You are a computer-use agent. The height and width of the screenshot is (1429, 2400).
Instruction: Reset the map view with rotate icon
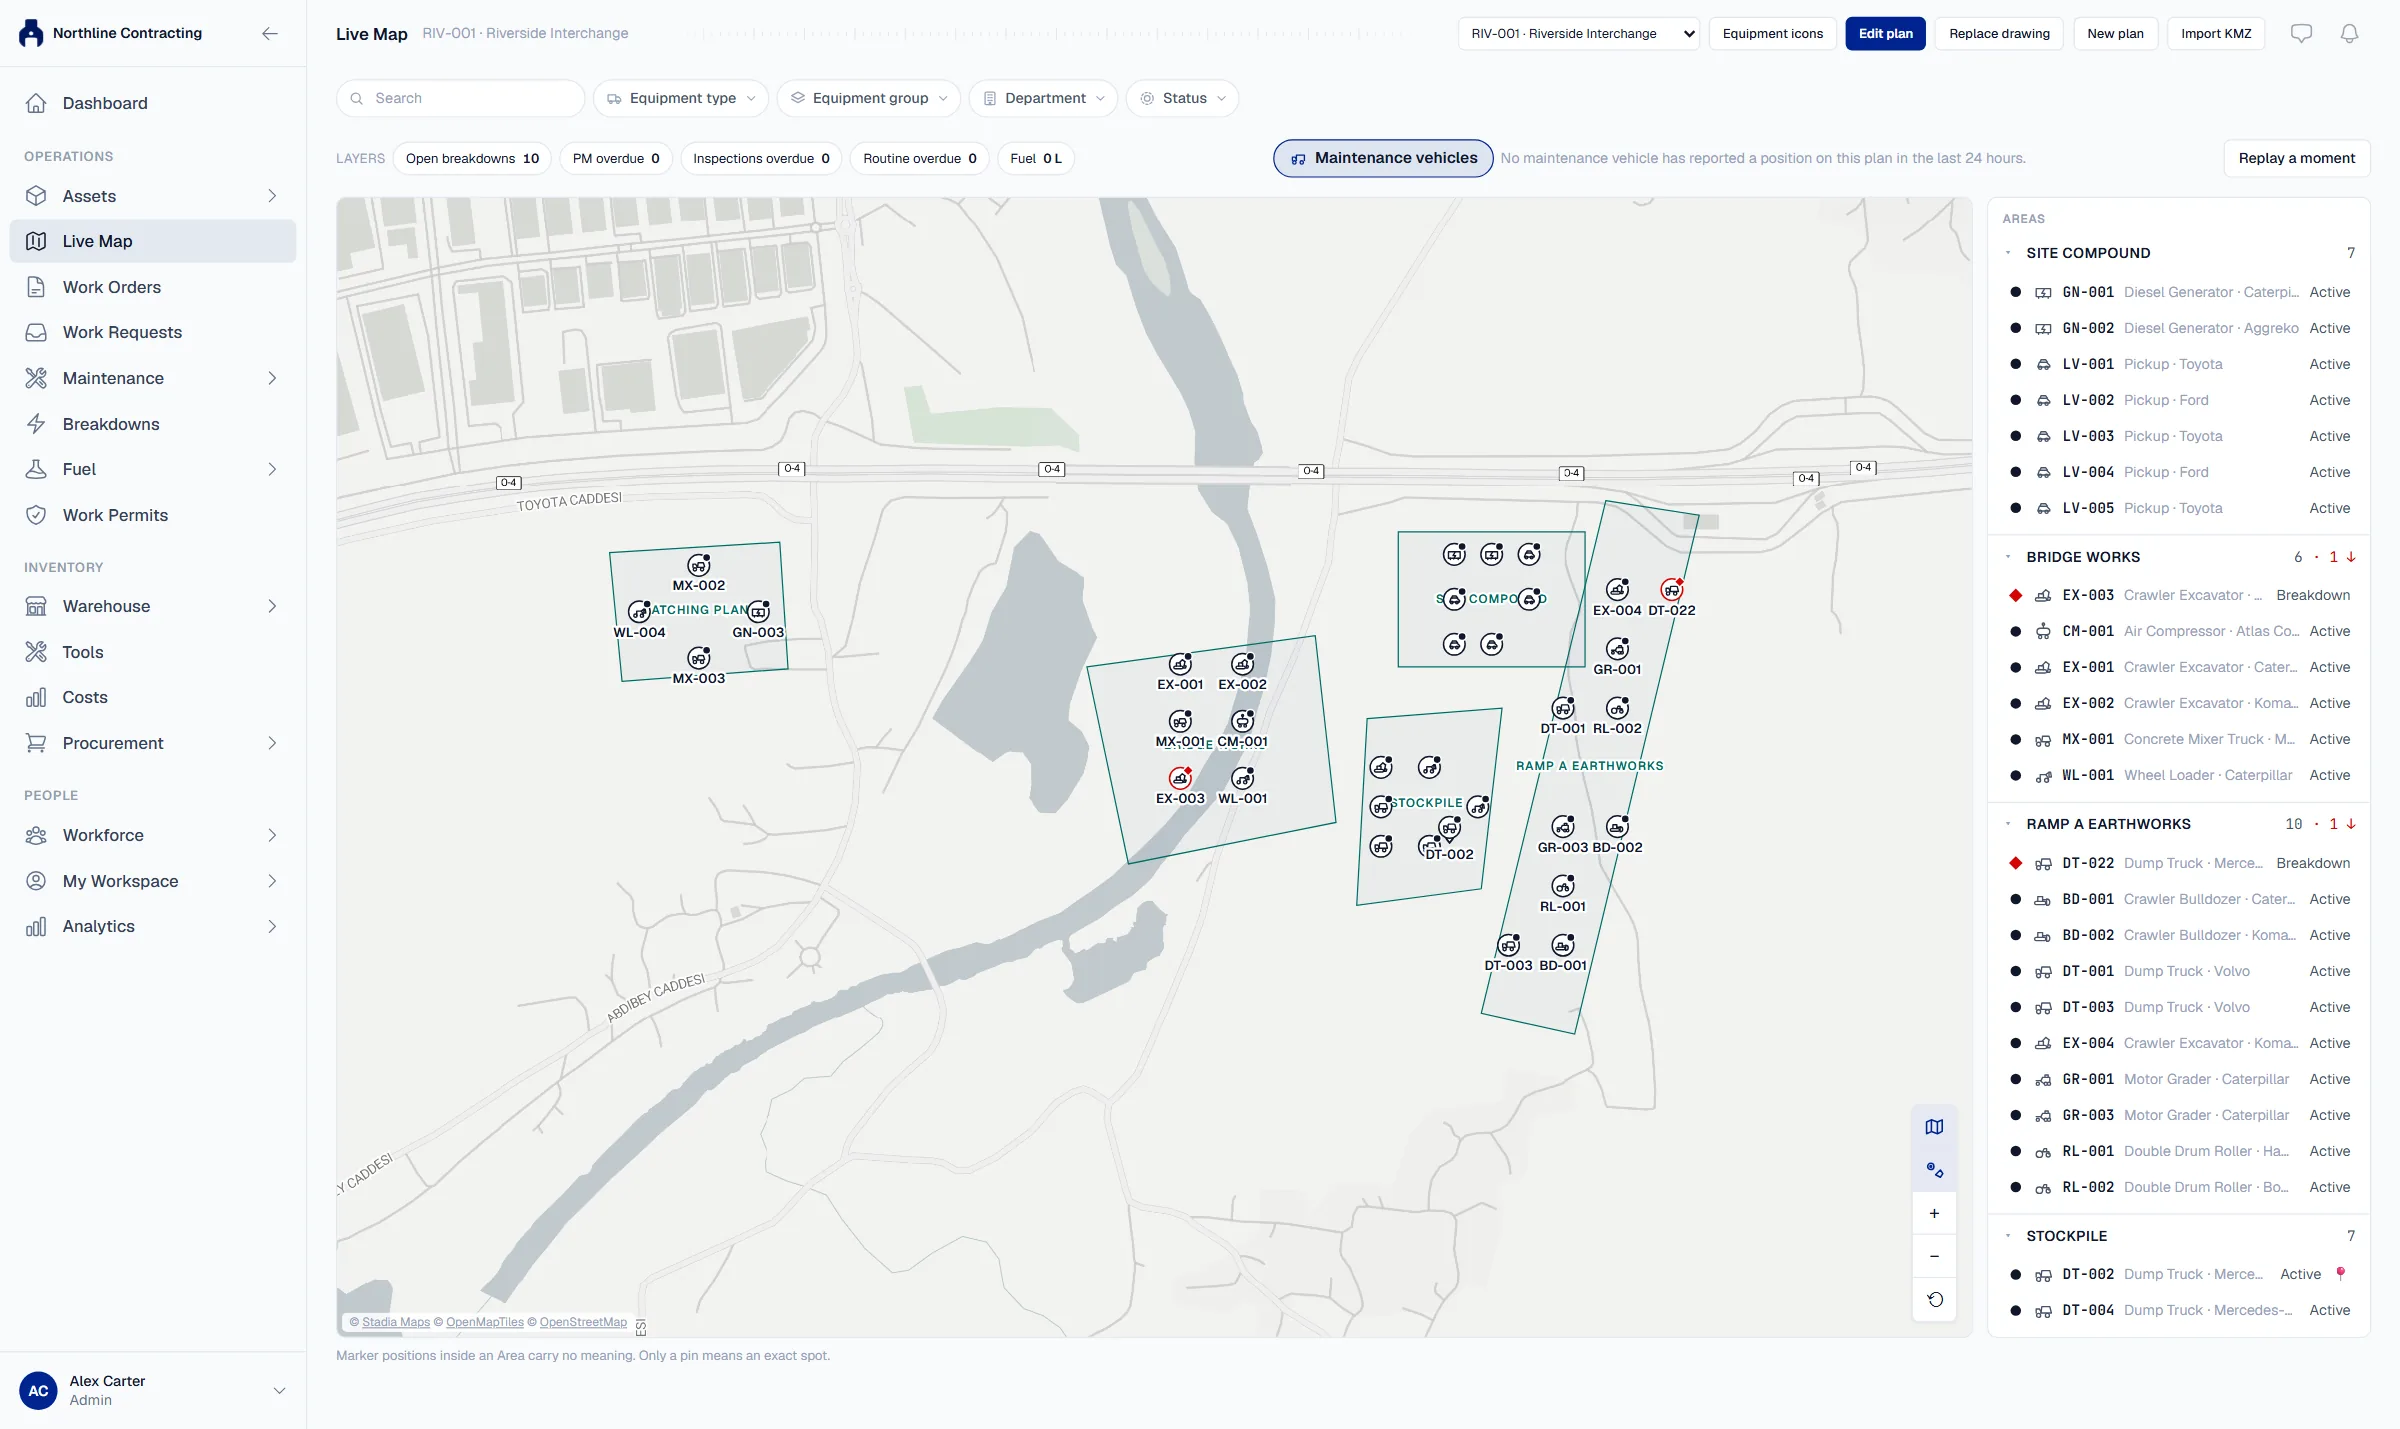tap(1934, 1299)
